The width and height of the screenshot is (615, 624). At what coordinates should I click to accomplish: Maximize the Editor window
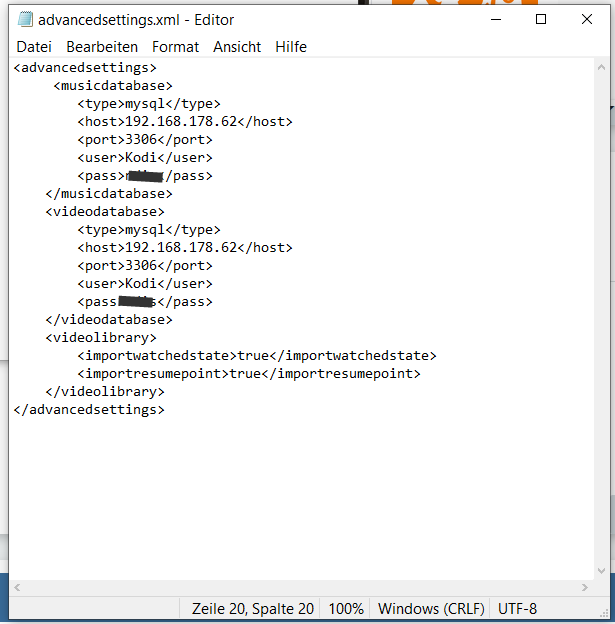[x=541, y=19]
